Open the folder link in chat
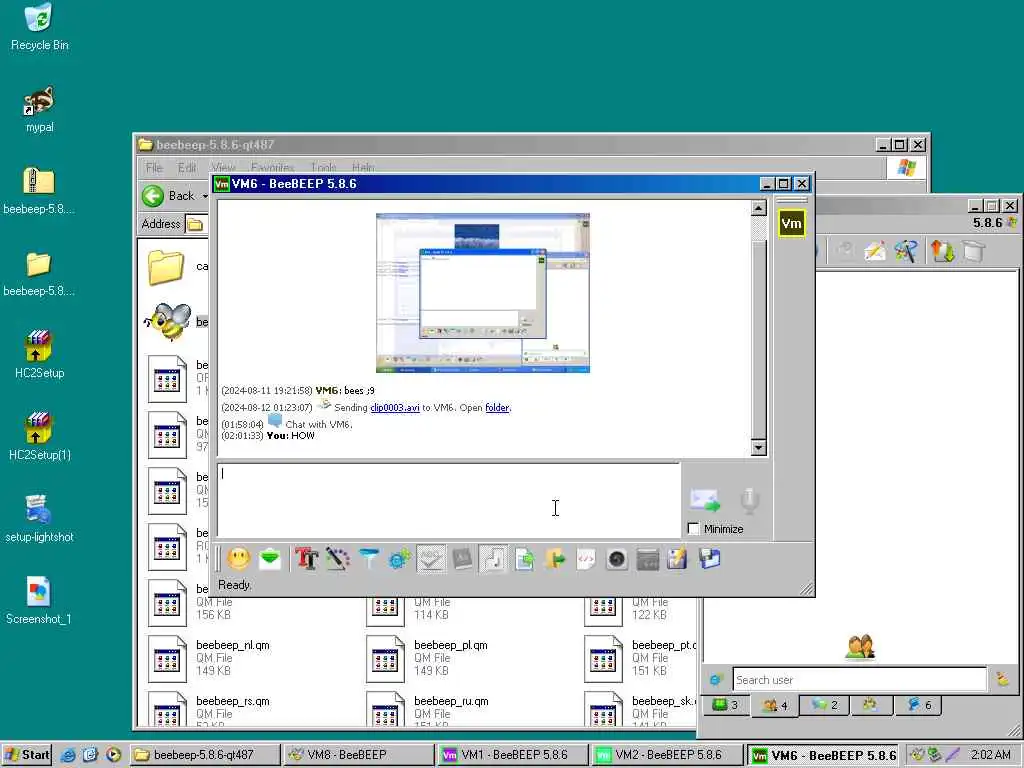The height and width of the screenshot is (768, 1024). pos(497,408)
